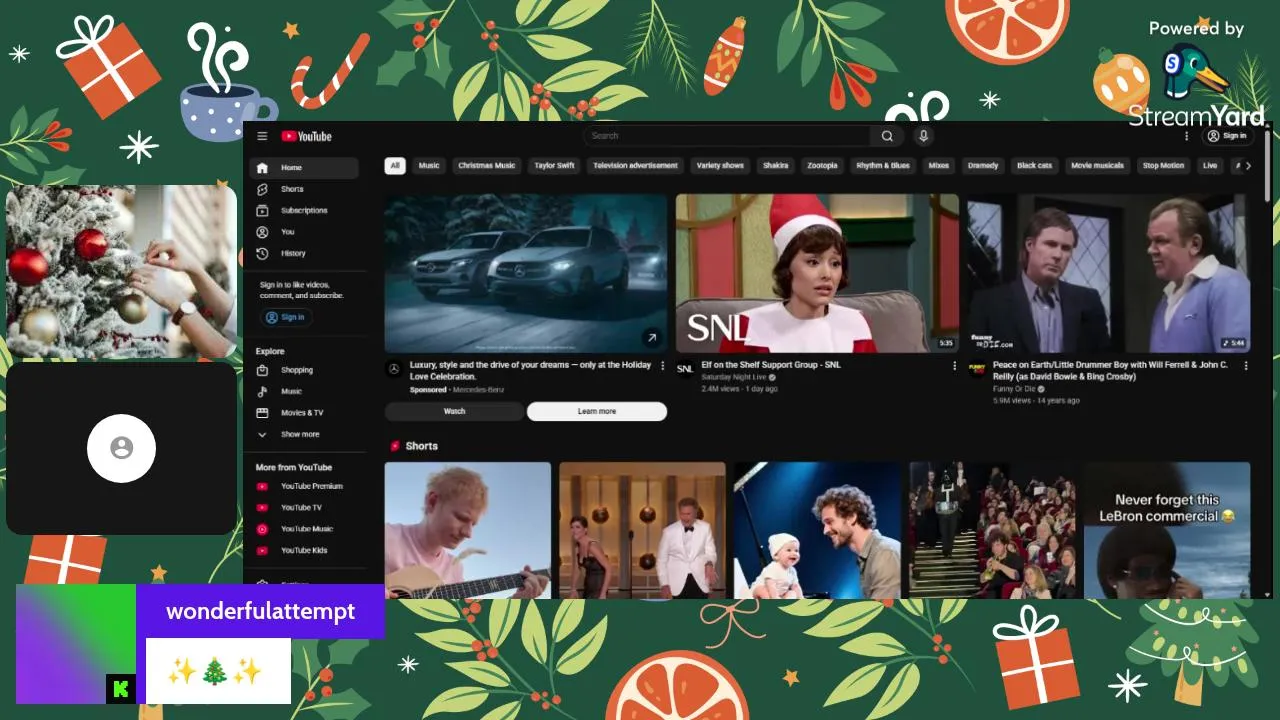This screenshot has width=1280, height=720.
Task: Select the Live chip
Action: (1210, 165)
